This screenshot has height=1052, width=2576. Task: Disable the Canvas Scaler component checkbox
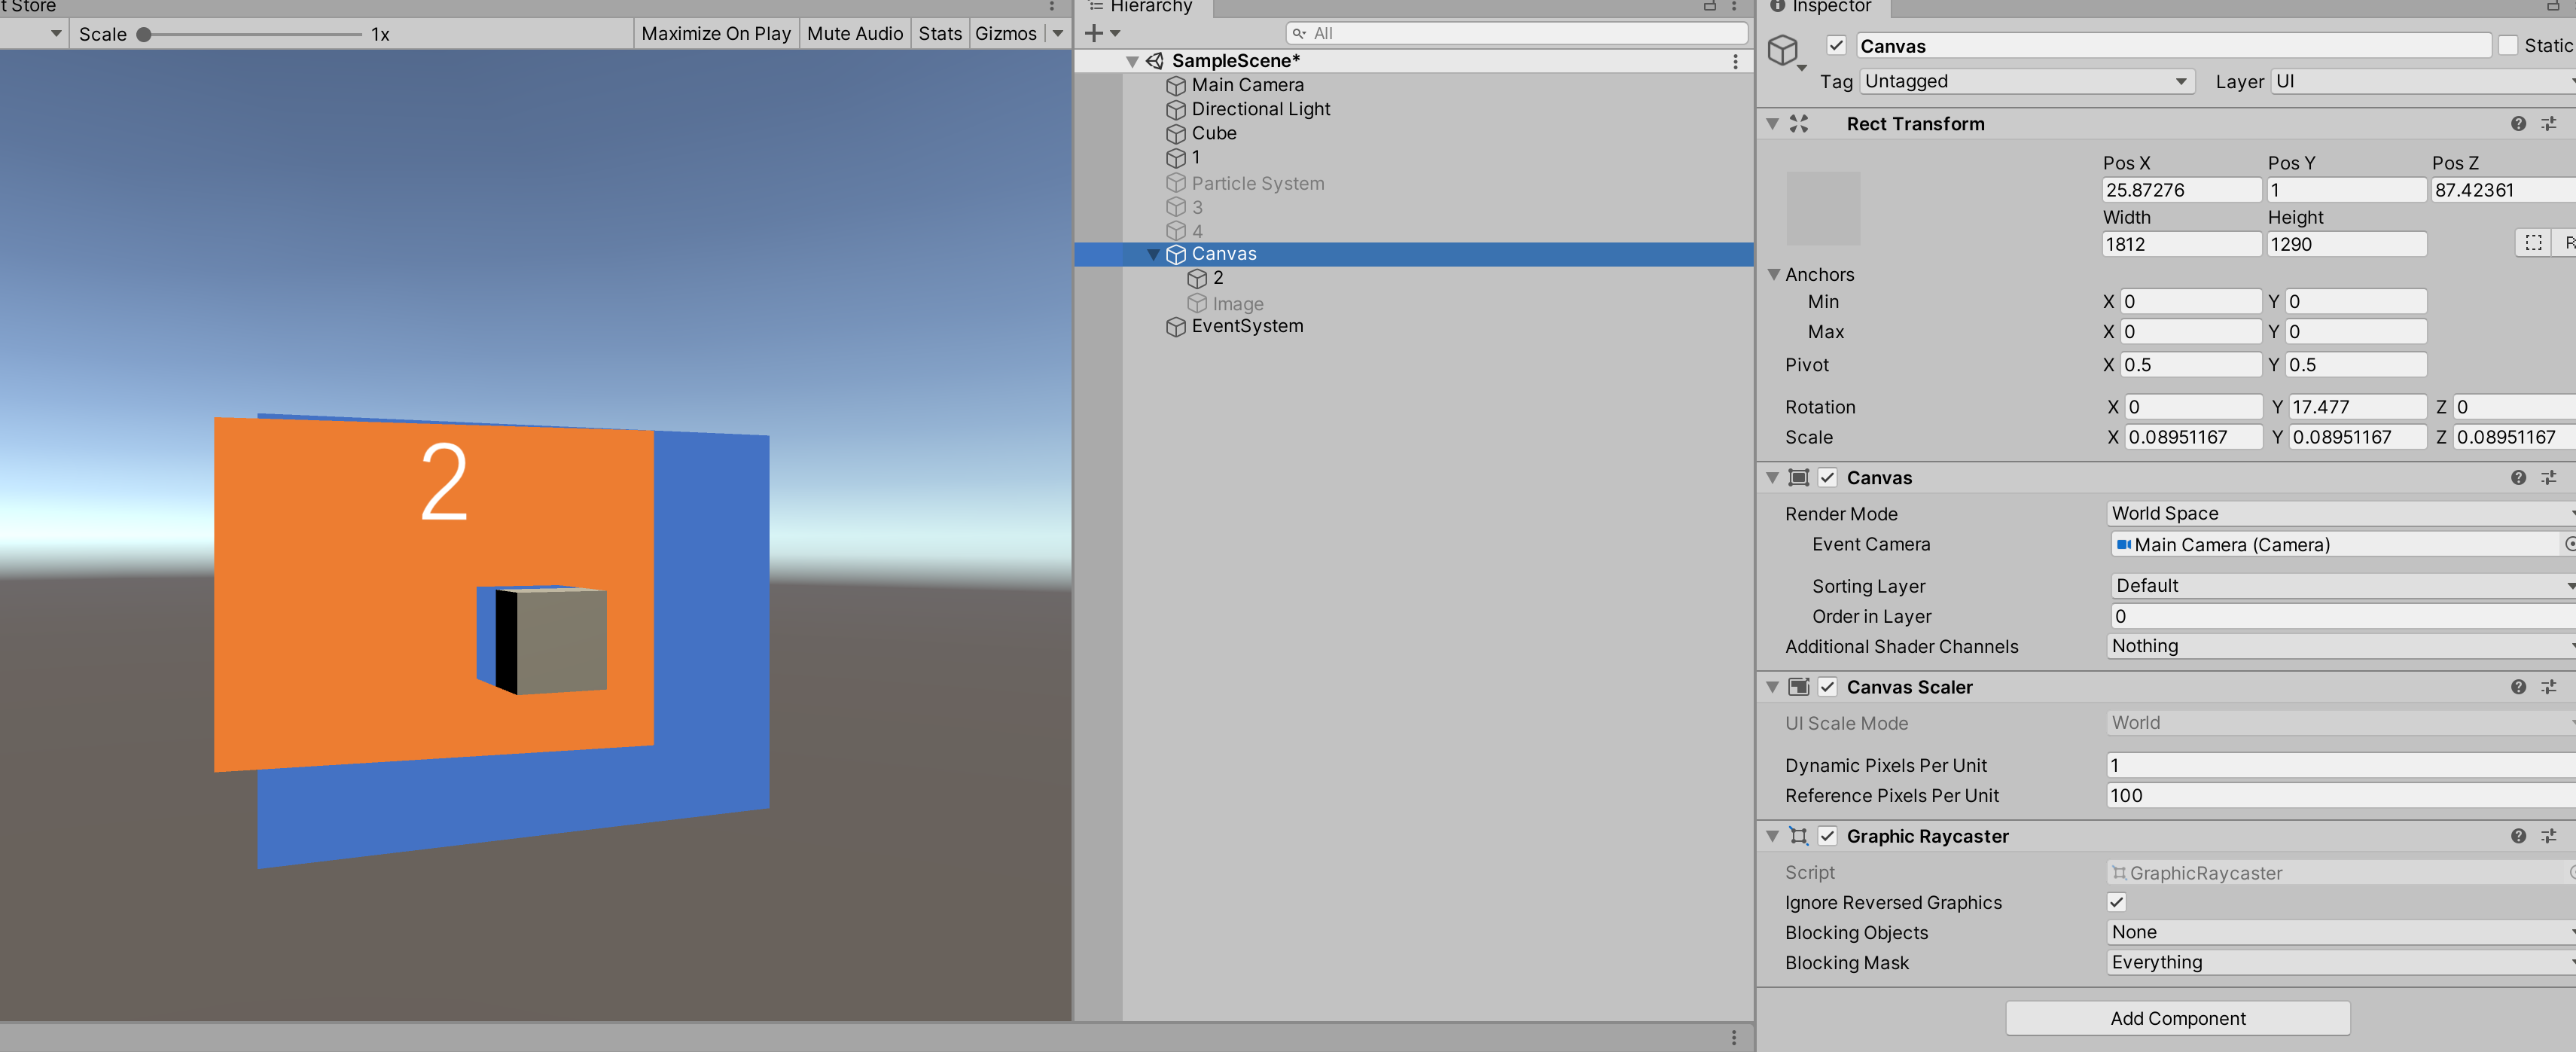(1827, 687)
